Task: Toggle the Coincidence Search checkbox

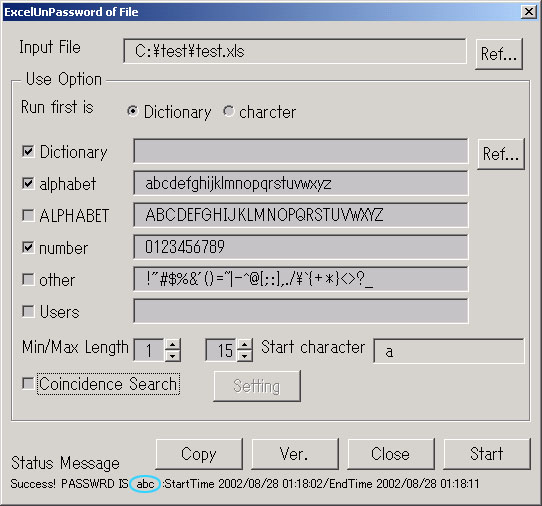Action: (28, 383)
